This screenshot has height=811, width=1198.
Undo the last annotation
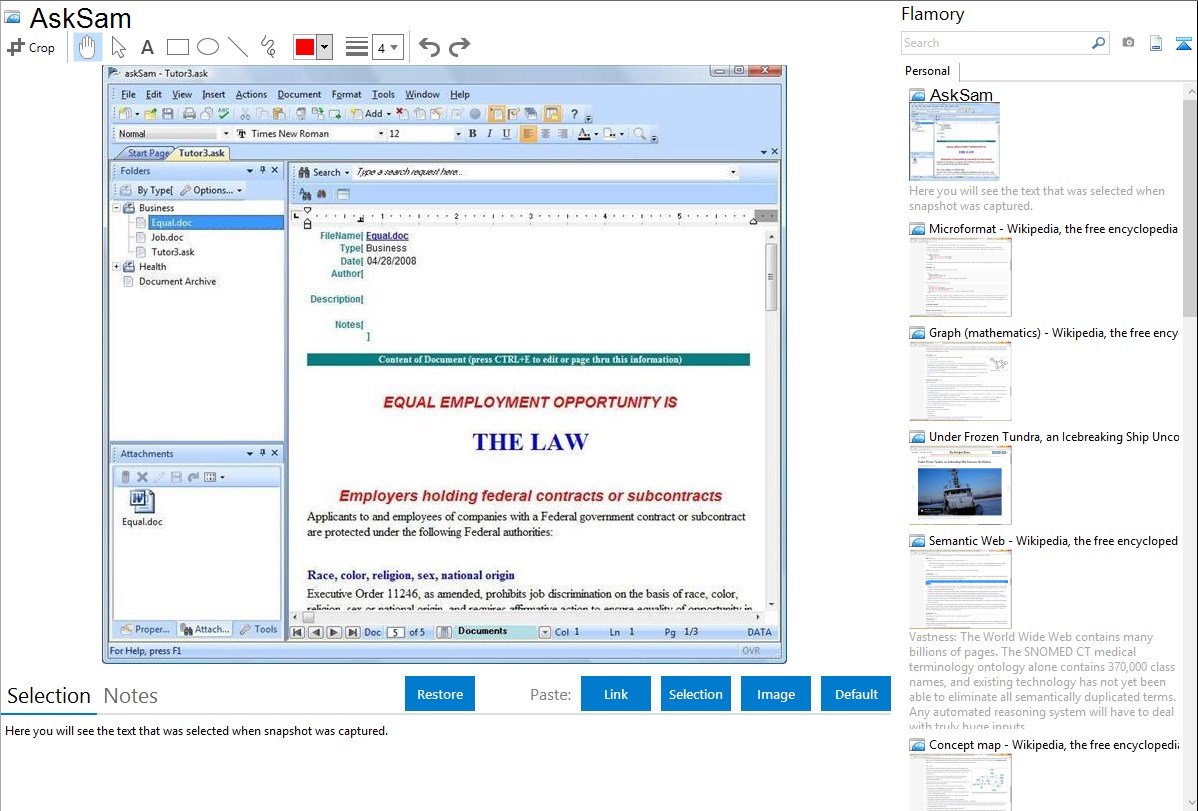pyautogui.click(x=429, y=47)
